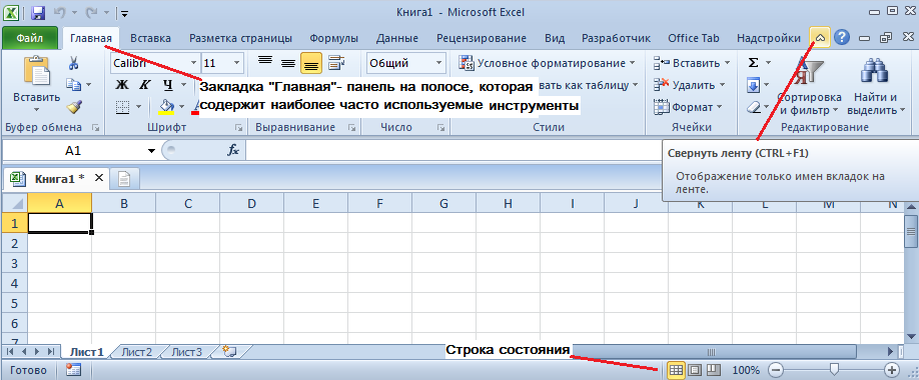Viewport: 919px width, 380px height.
Task: Open the font size 11 dropdown
Action: pos(237,63)
